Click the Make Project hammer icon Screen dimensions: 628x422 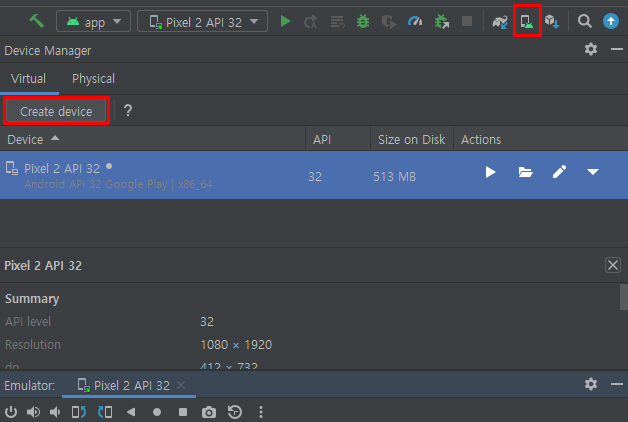point(36,21)
